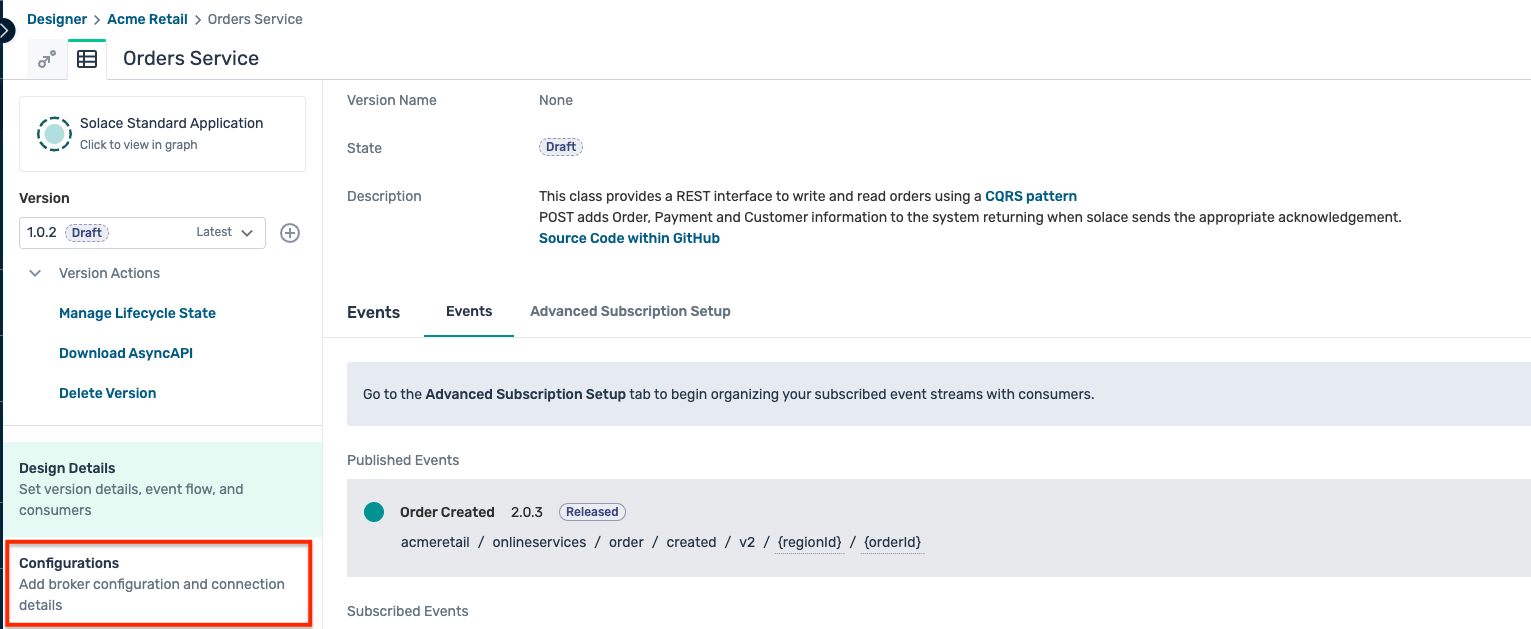The height and width of the screenshot is (629, 1531).
Task: Click Download AsyncAPI
Action: click(x=125, y=352)
